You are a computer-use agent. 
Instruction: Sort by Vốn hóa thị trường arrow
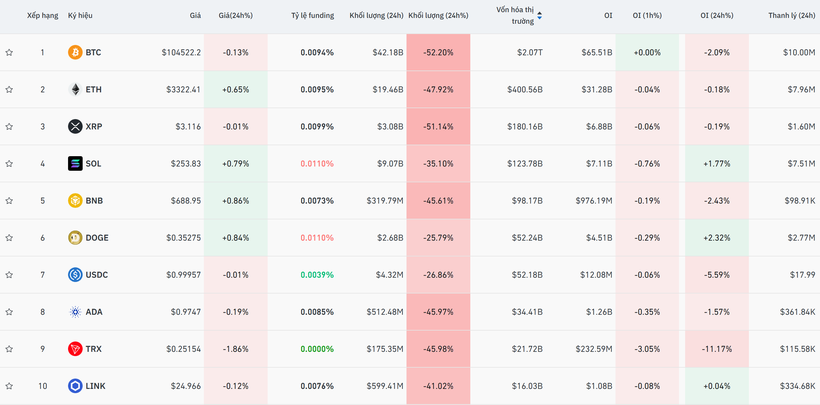coord(540,16)
